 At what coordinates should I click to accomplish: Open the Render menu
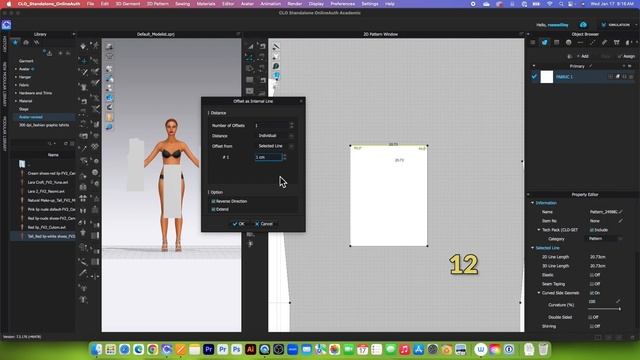tap(295, 4)
